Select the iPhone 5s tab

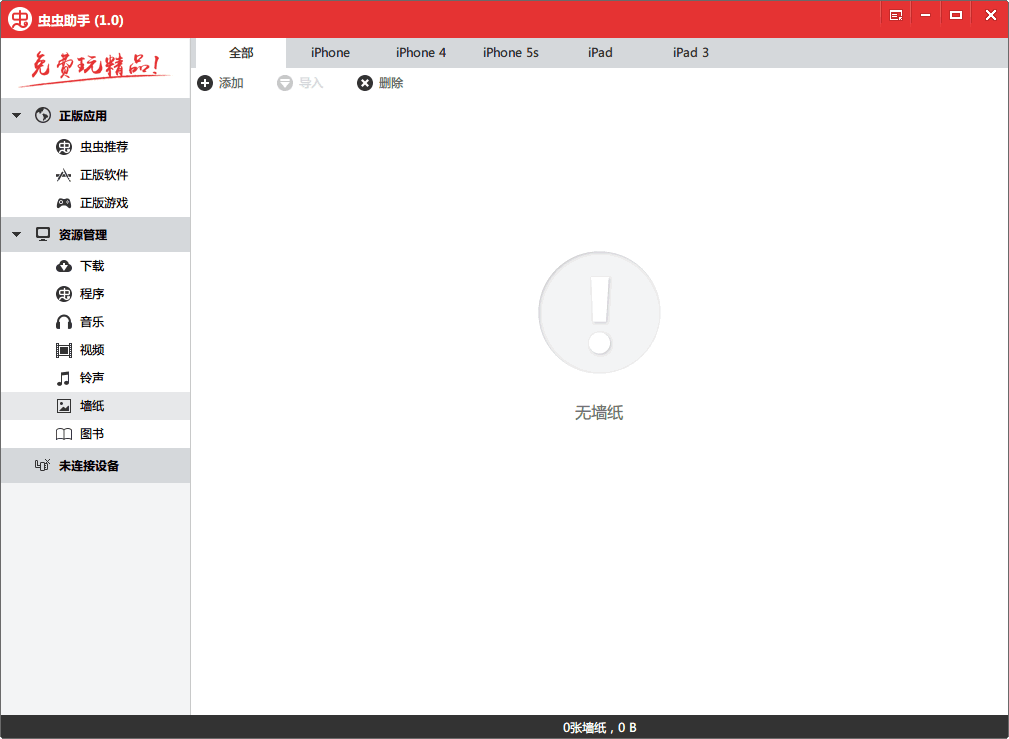(x=510, y=53)
